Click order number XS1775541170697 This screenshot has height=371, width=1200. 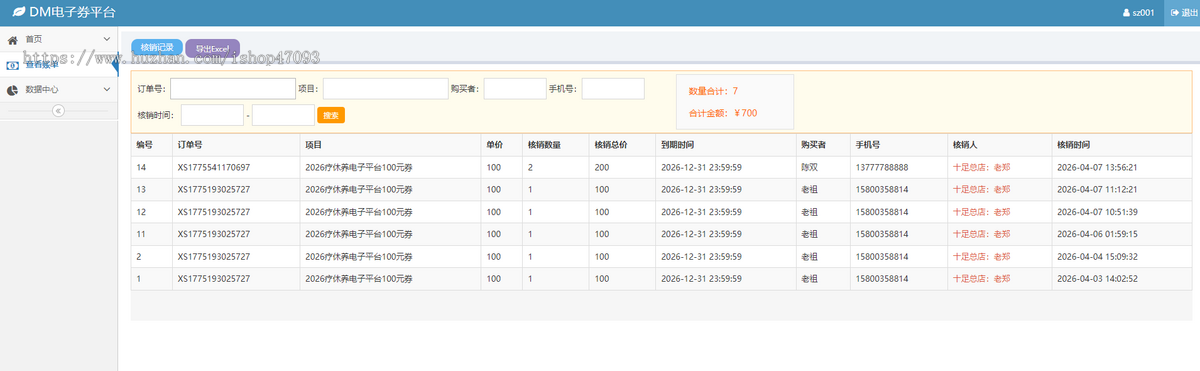pos(214,167)
